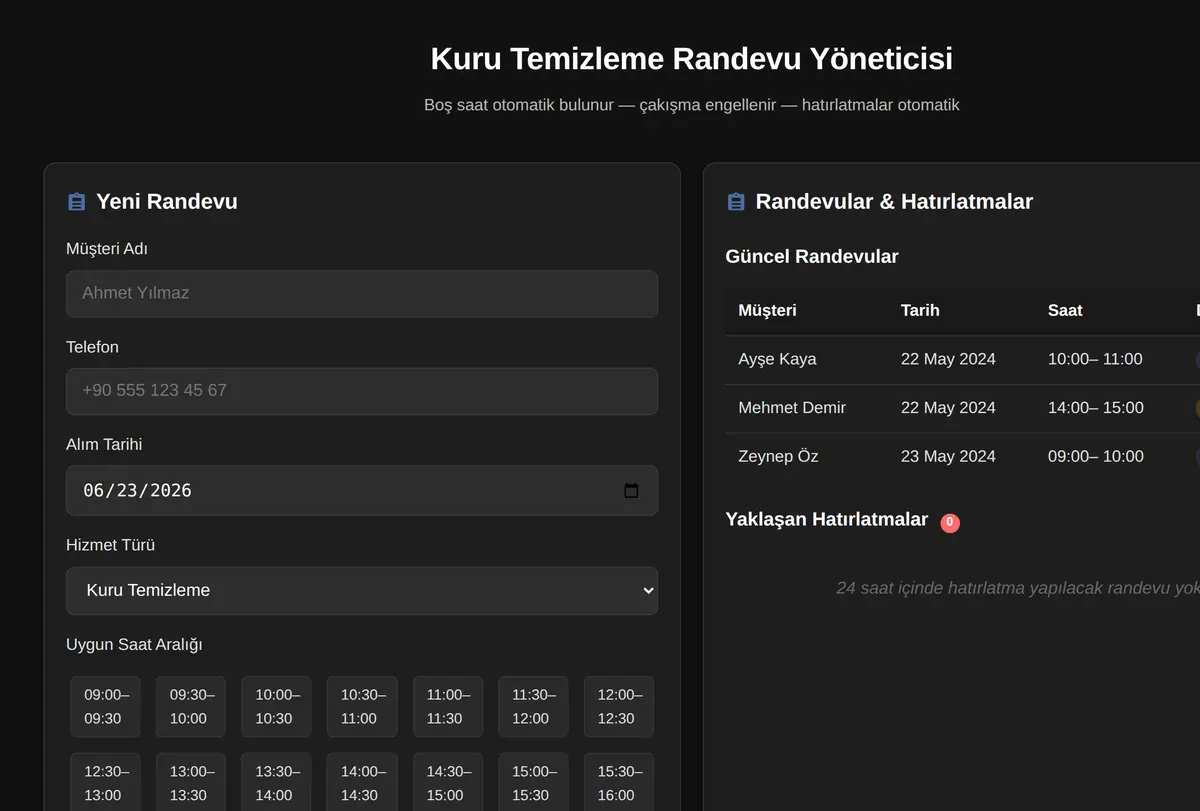This screenshot has width=1200, height=811.
Task: Select the 14:30–15:00 time slot
Action: (448, 783)
